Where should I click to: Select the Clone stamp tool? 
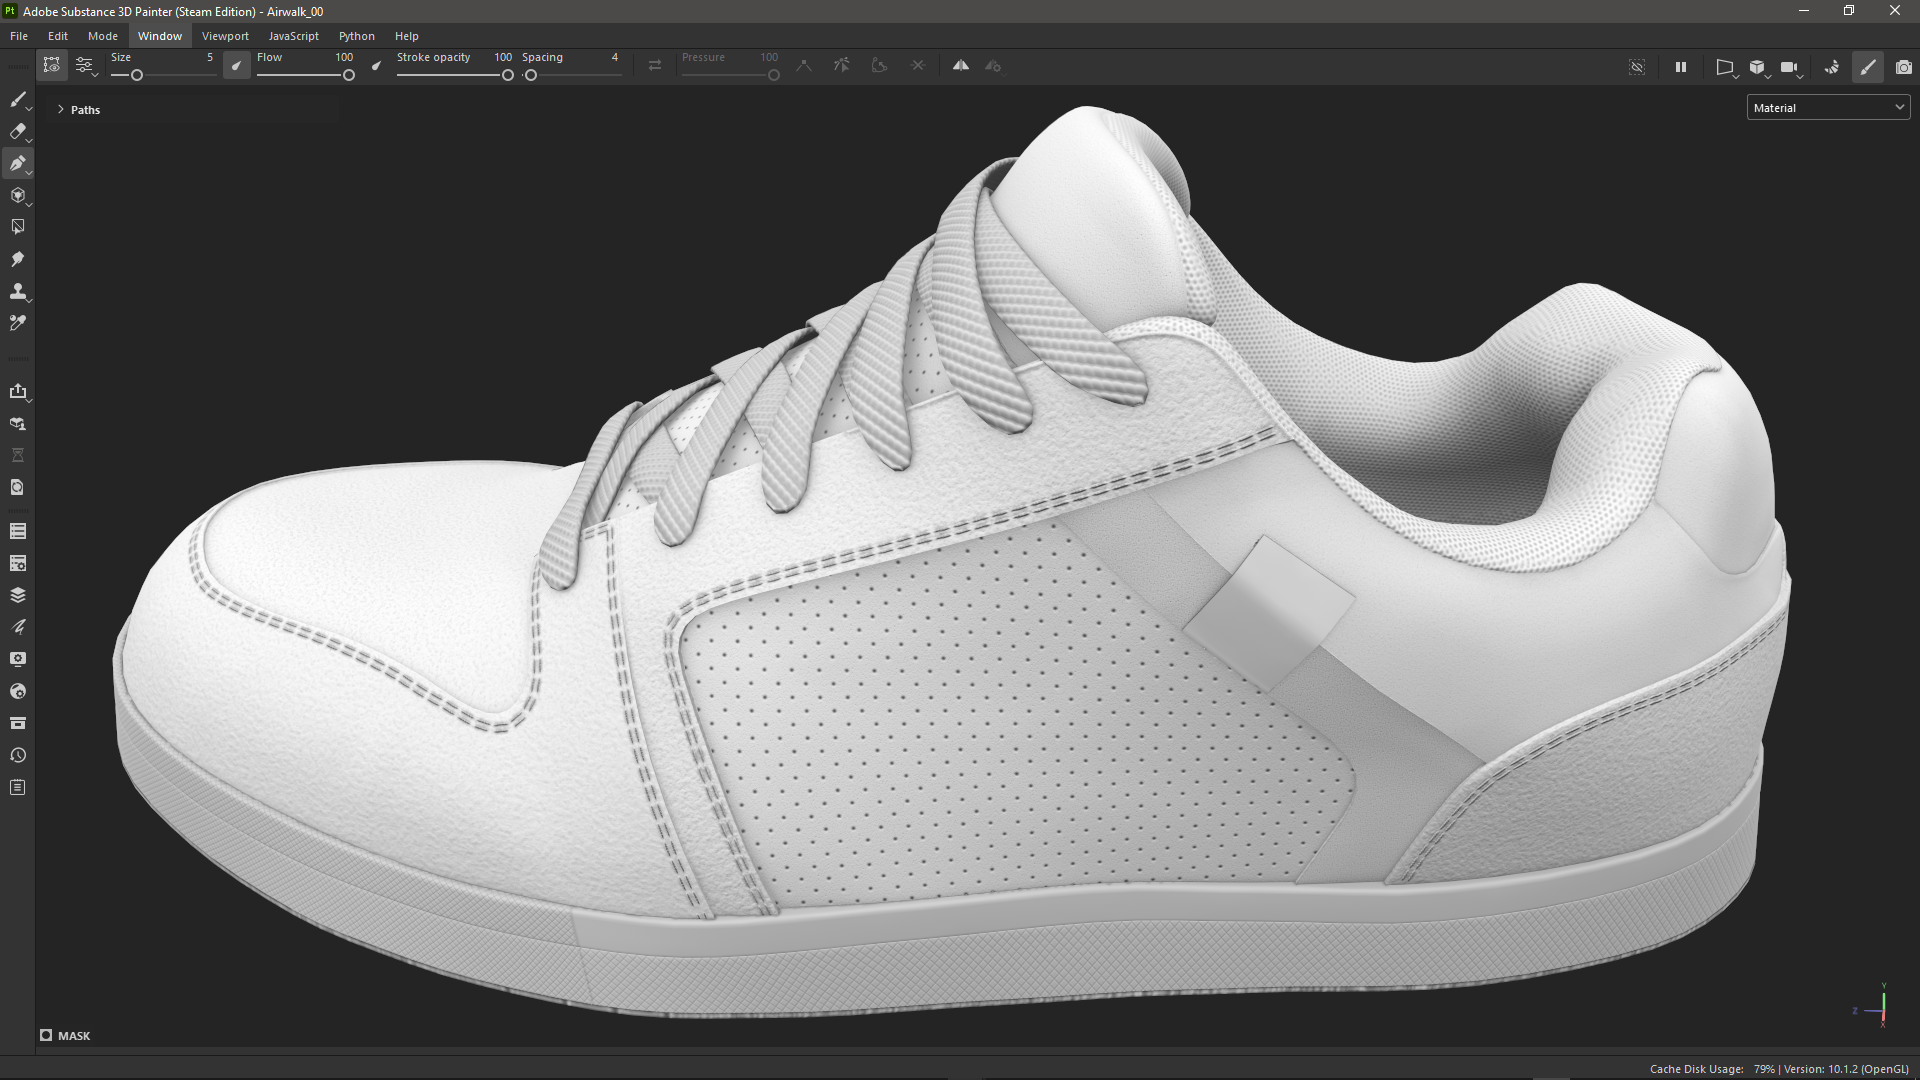[17, 291]
